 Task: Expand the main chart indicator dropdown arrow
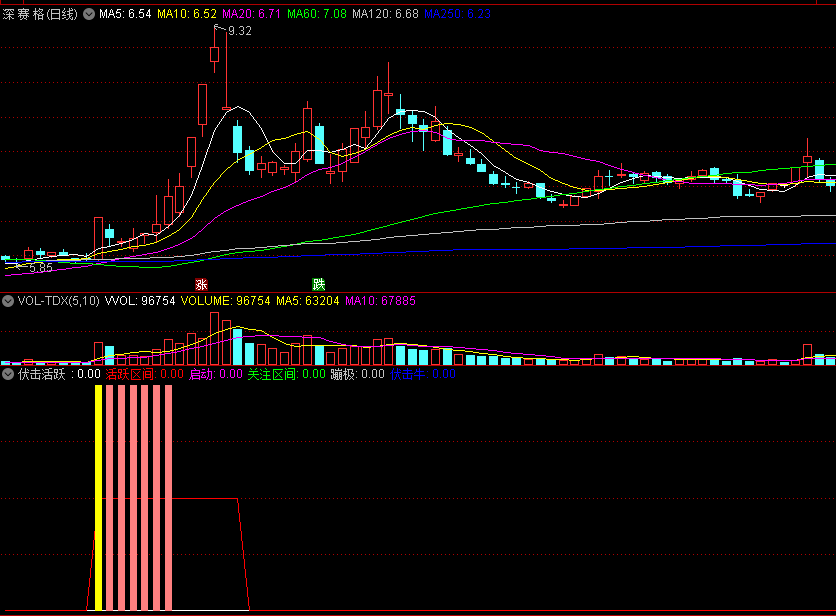coord(89,14)
